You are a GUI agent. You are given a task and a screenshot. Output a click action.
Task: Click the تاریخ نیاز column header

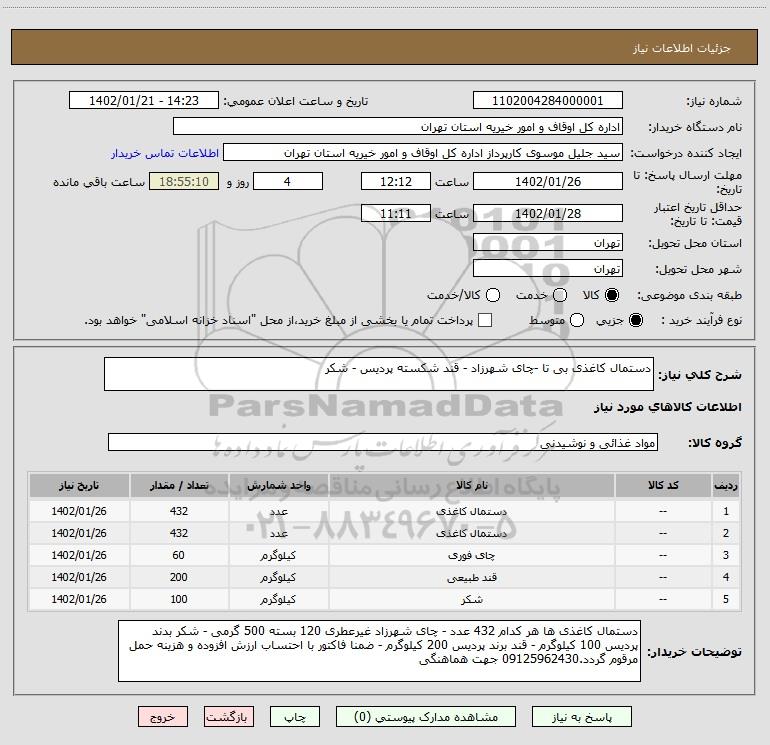coord(79,485)
